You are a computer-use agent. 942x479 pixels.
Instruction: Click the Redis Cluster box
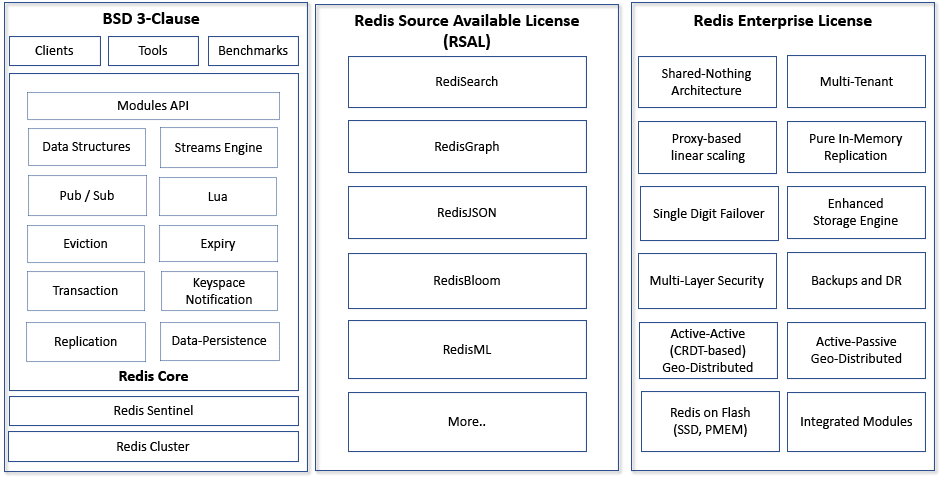[153, 447]
